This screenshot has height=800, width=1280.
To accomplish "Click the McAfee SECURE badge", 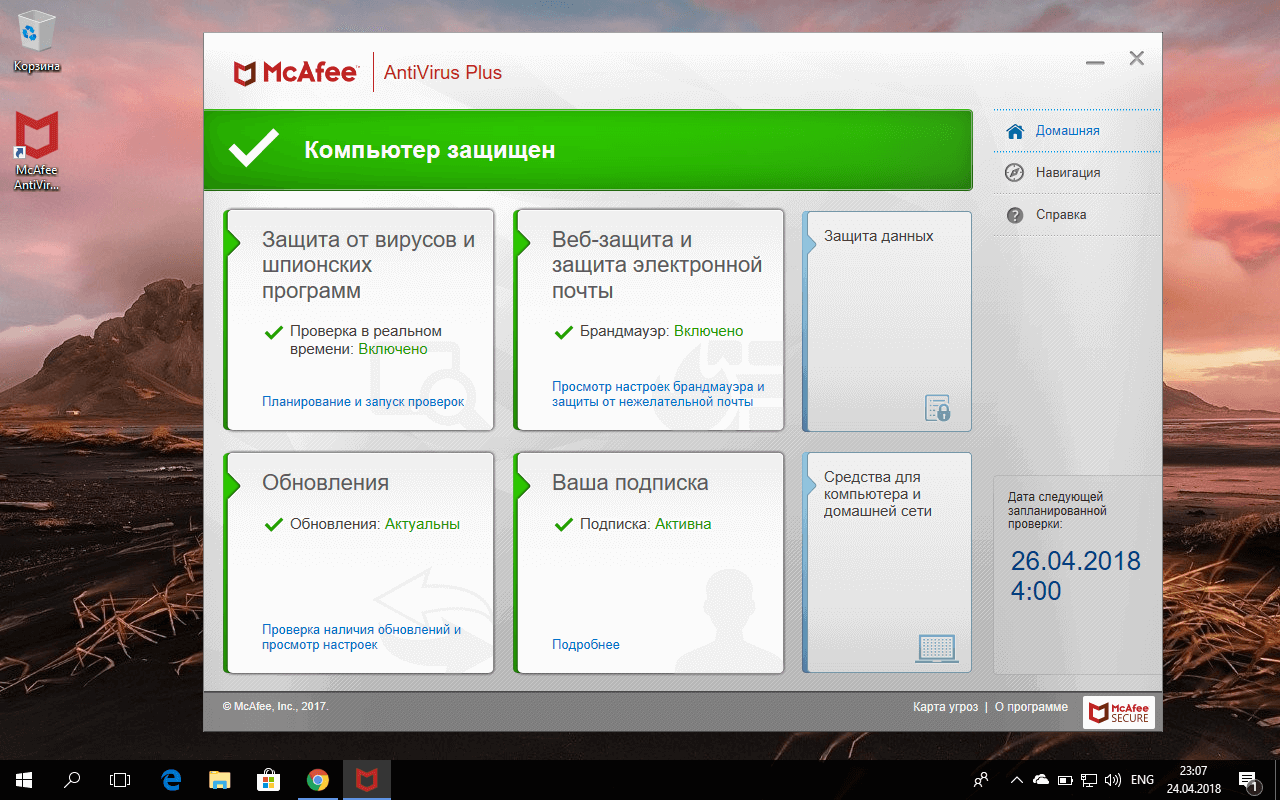I will click(1119, 712).
